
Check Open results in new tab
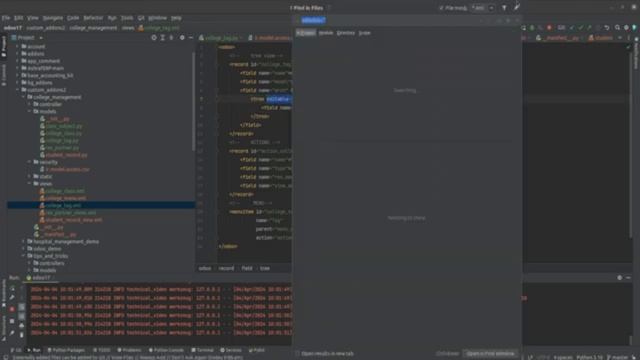coord(298,353)
